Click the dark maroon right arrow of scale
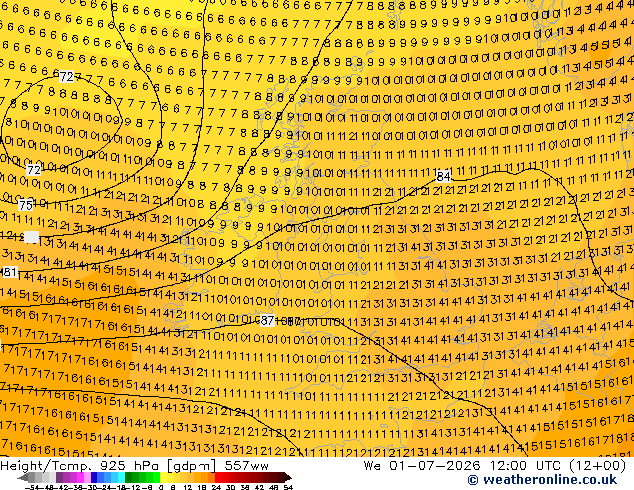The image size is (634, 490). click(x=288, y=478)
